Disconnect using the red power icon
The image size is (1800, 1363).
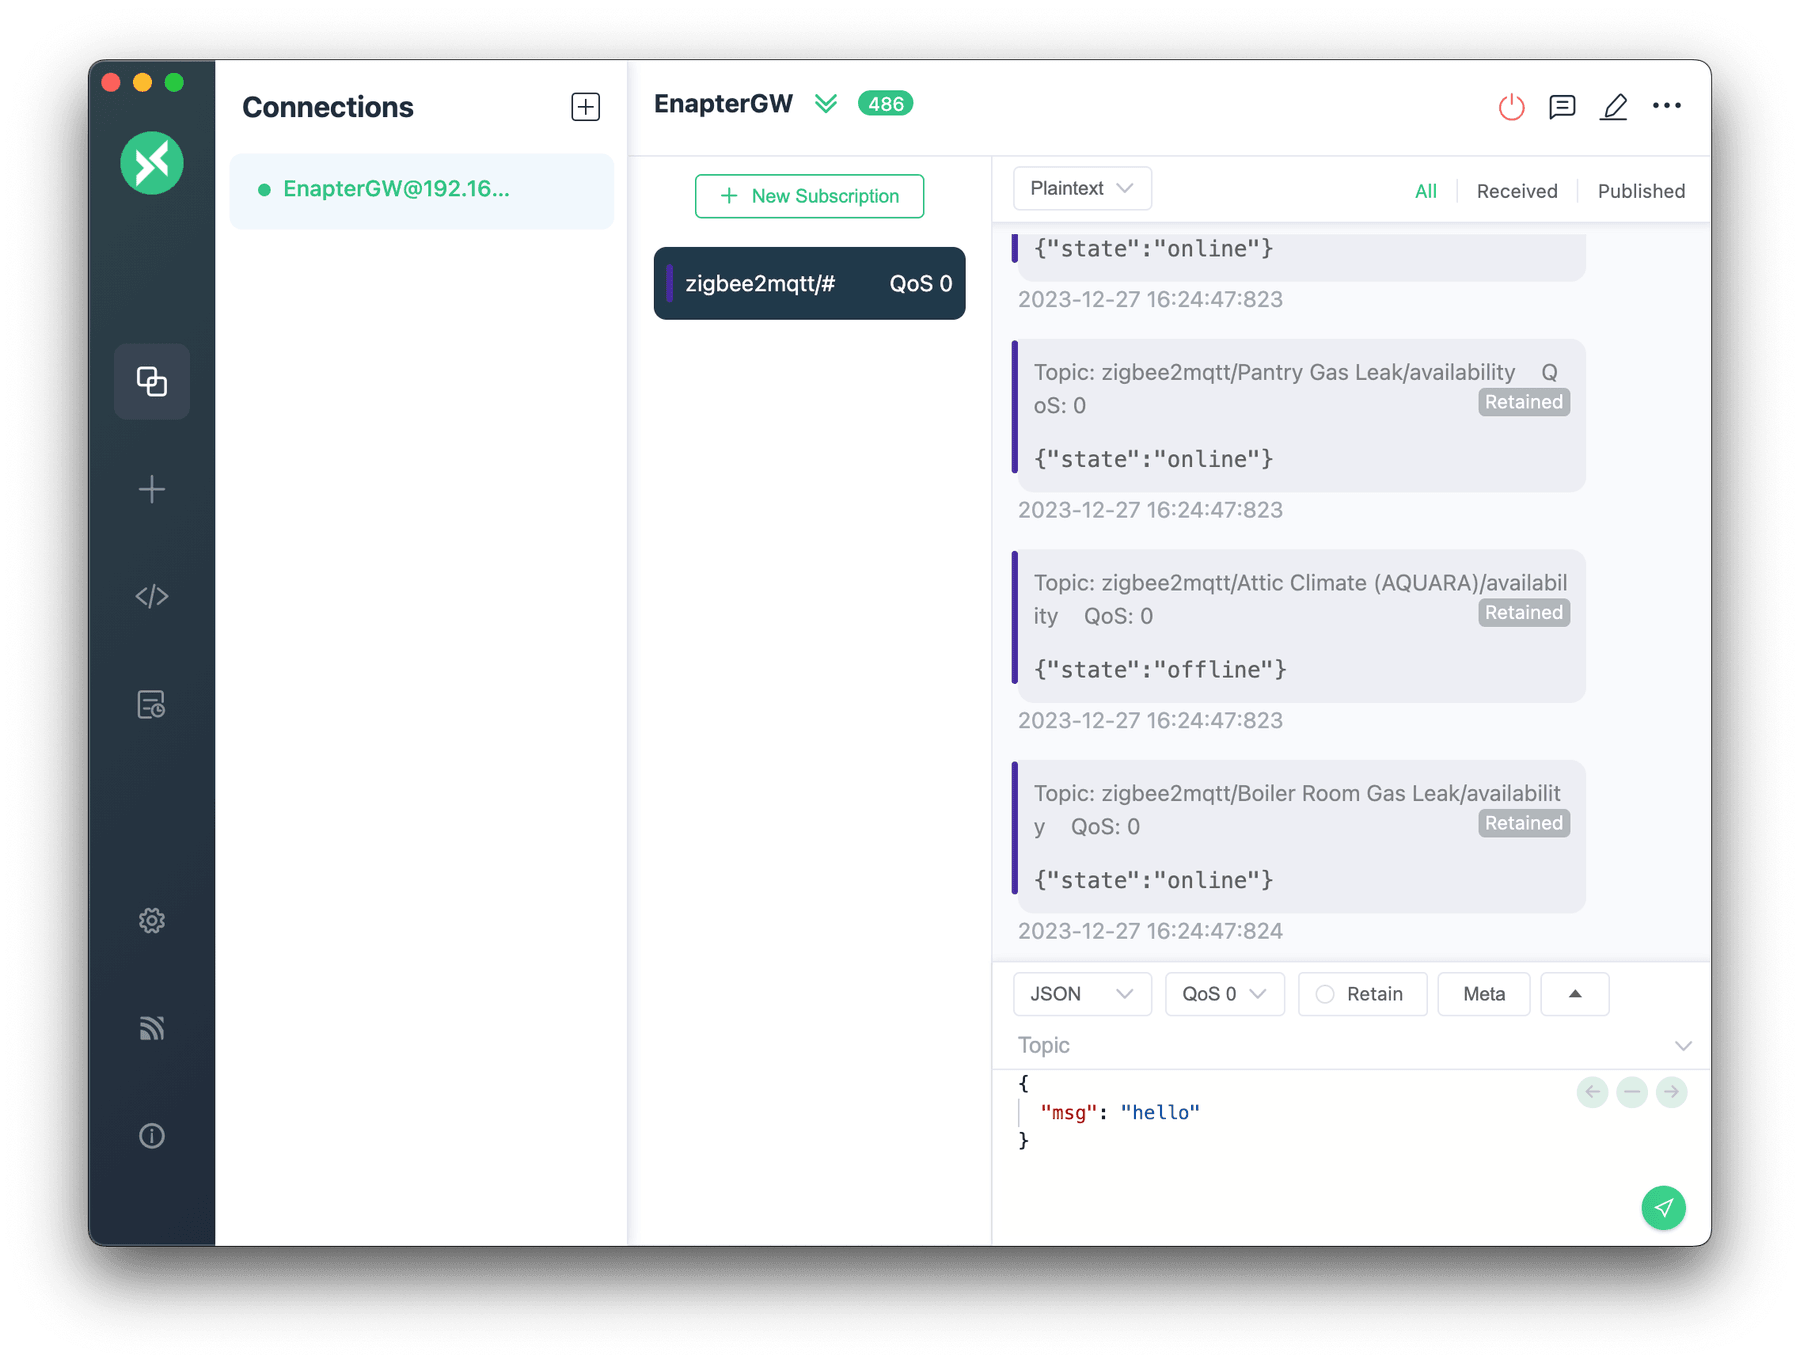pyautogui.click(x=1511, y=106)
